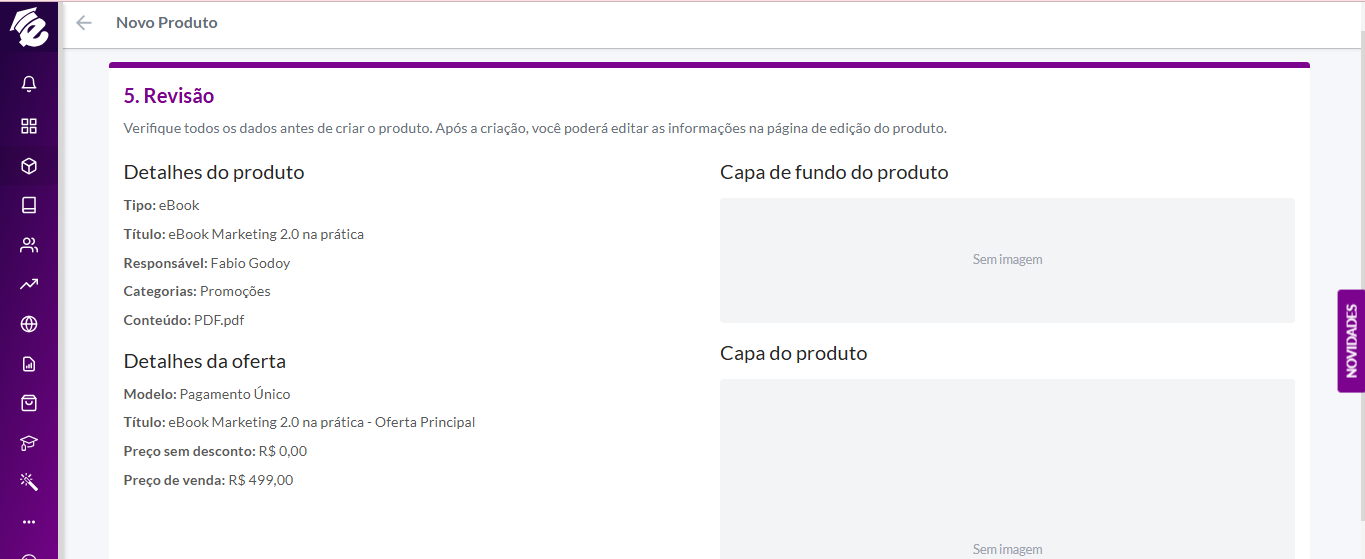Click the graduation cap icon
The width and height of the screenshot is (1365, 559).
[x=29, y=443]
